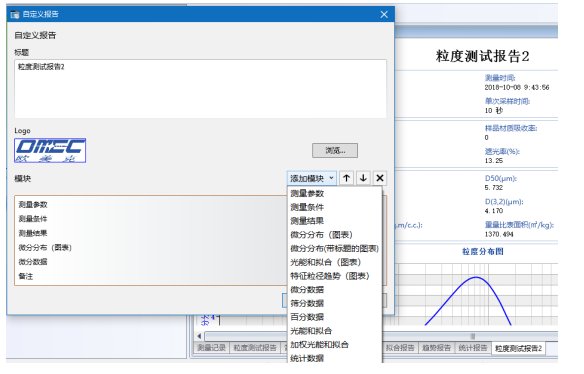Open the 添加模块 dropdown
Screen dimensions: 584x374
click(312, 178)
